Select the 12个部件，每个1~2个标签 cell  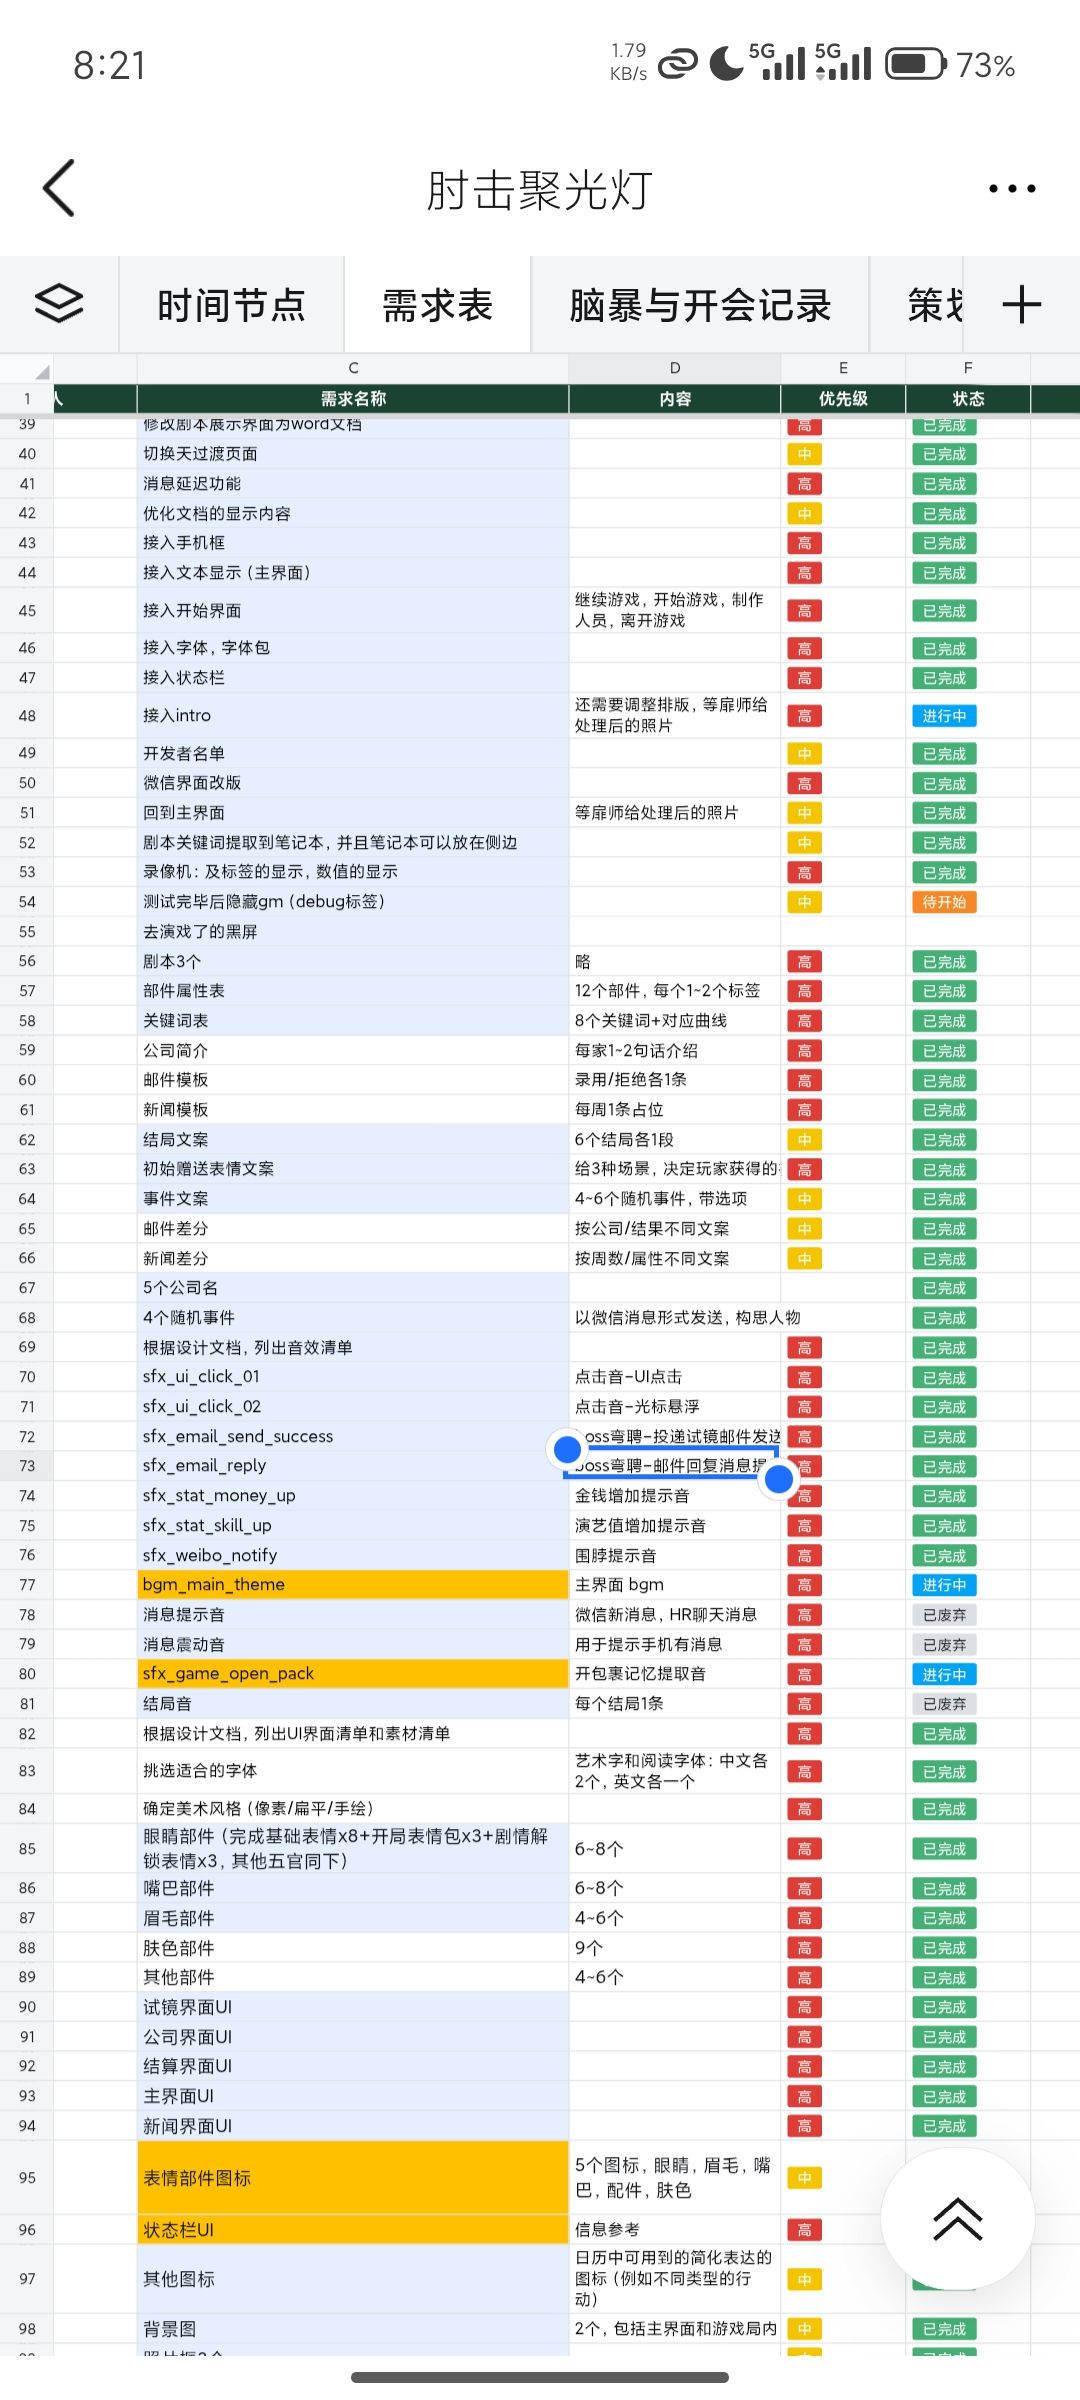[675, 991]
